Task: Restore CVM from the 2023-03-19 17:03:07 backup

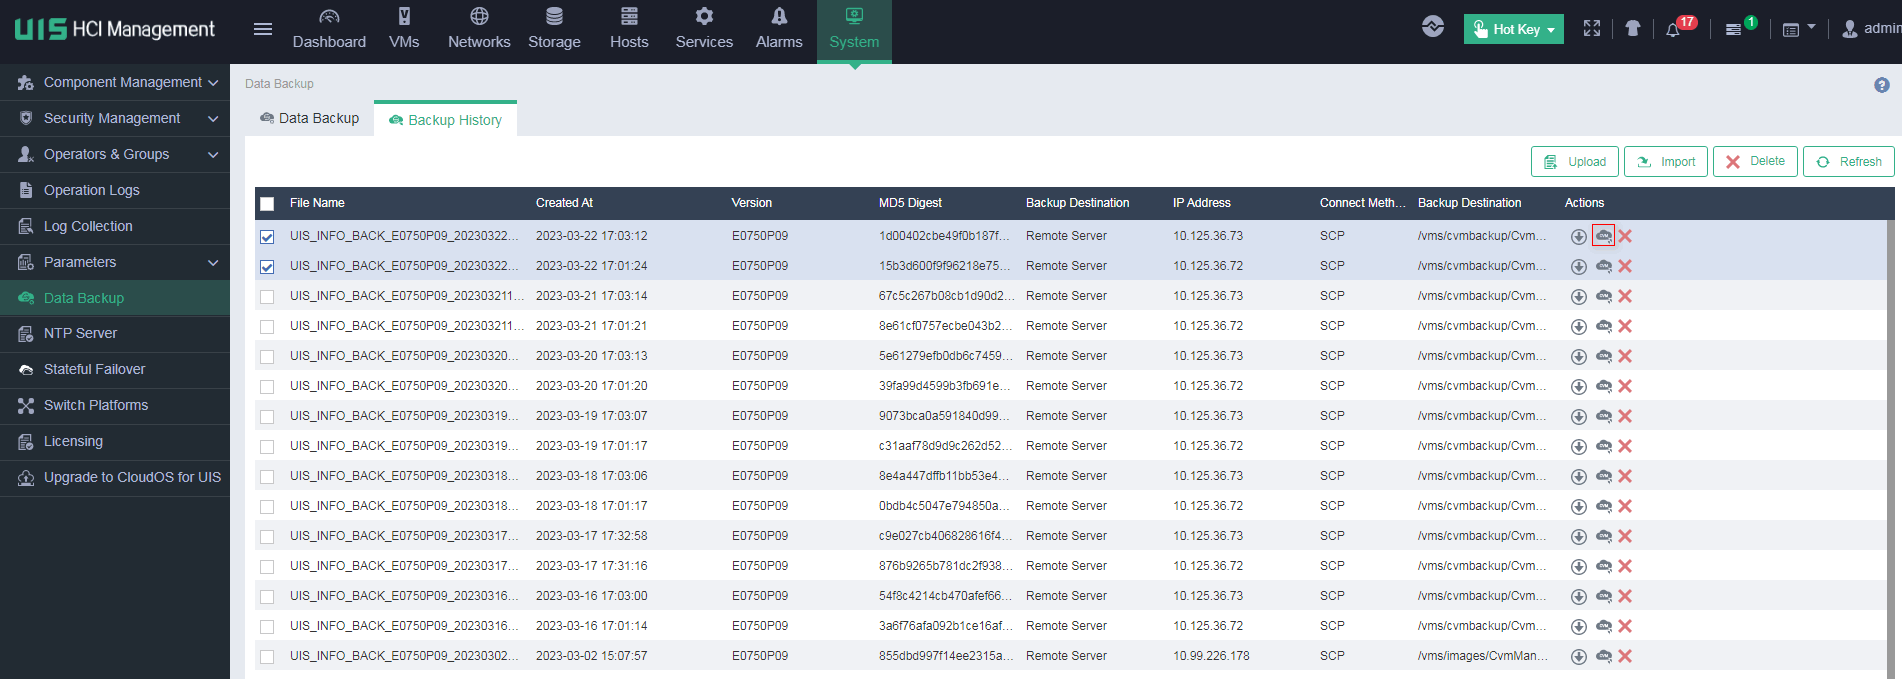Action: pyautogui.click(x=1603, y=416)
